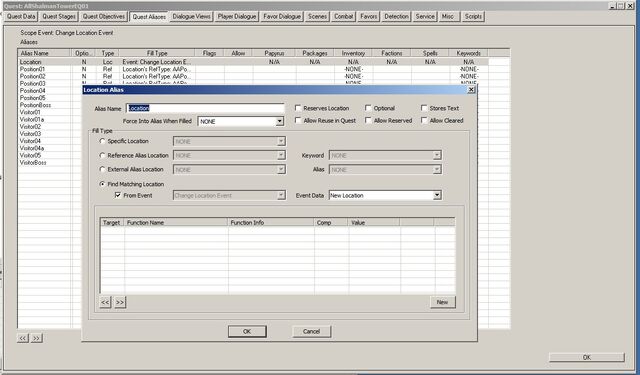Choose Reference Alias Location fill type
The image size is (640, 375).
(102, 155)
